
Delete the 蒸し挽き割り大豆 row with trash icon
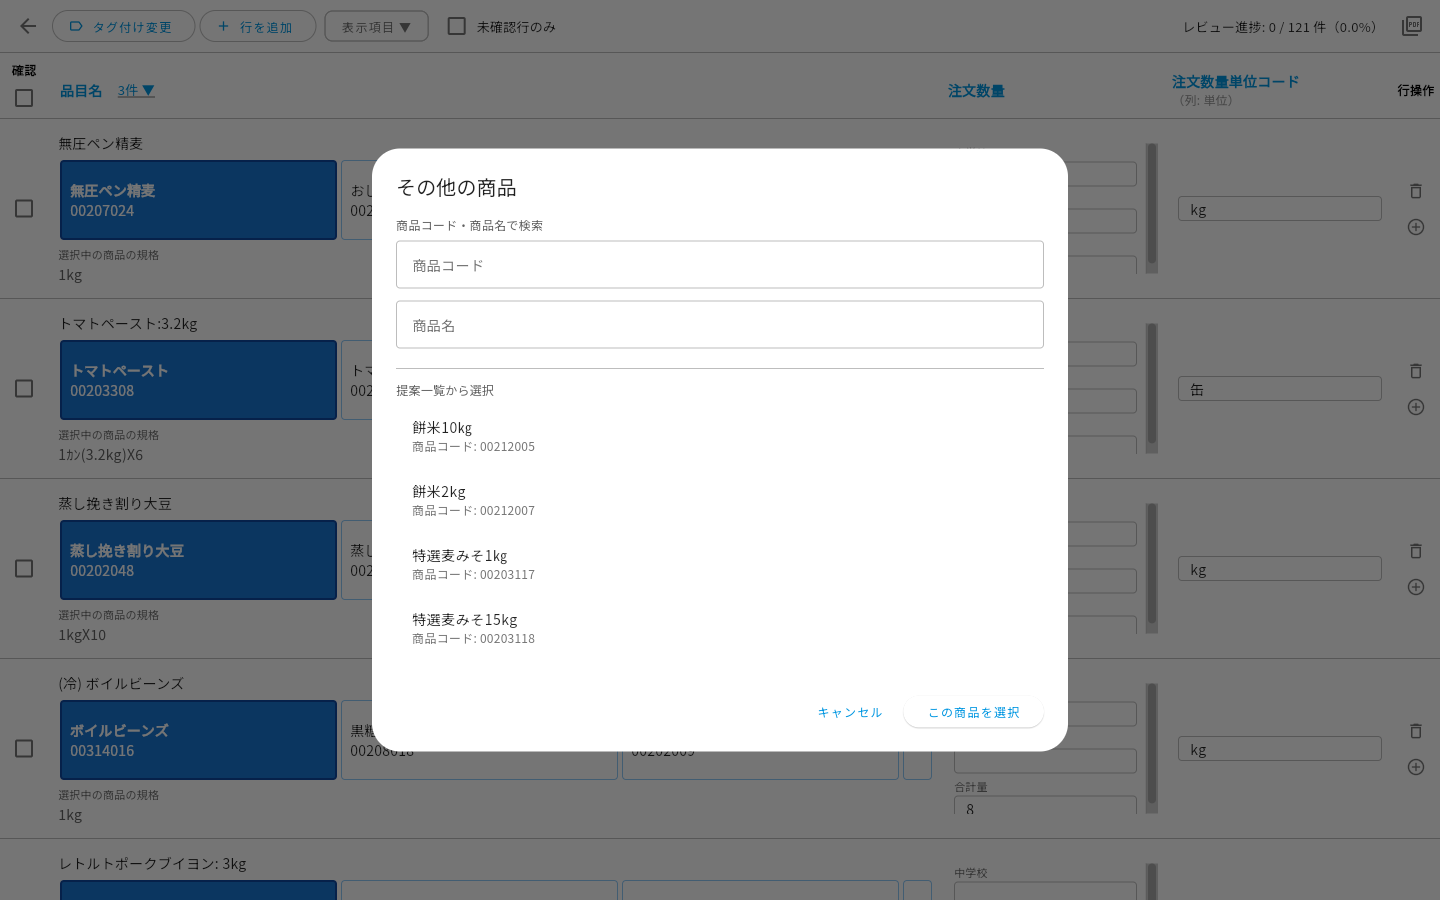(1416, 551)
